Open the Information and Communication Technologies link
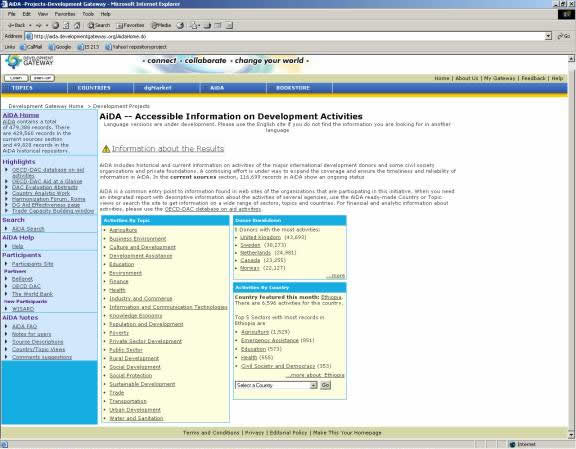The image size is (576, 449). [168, 307]
